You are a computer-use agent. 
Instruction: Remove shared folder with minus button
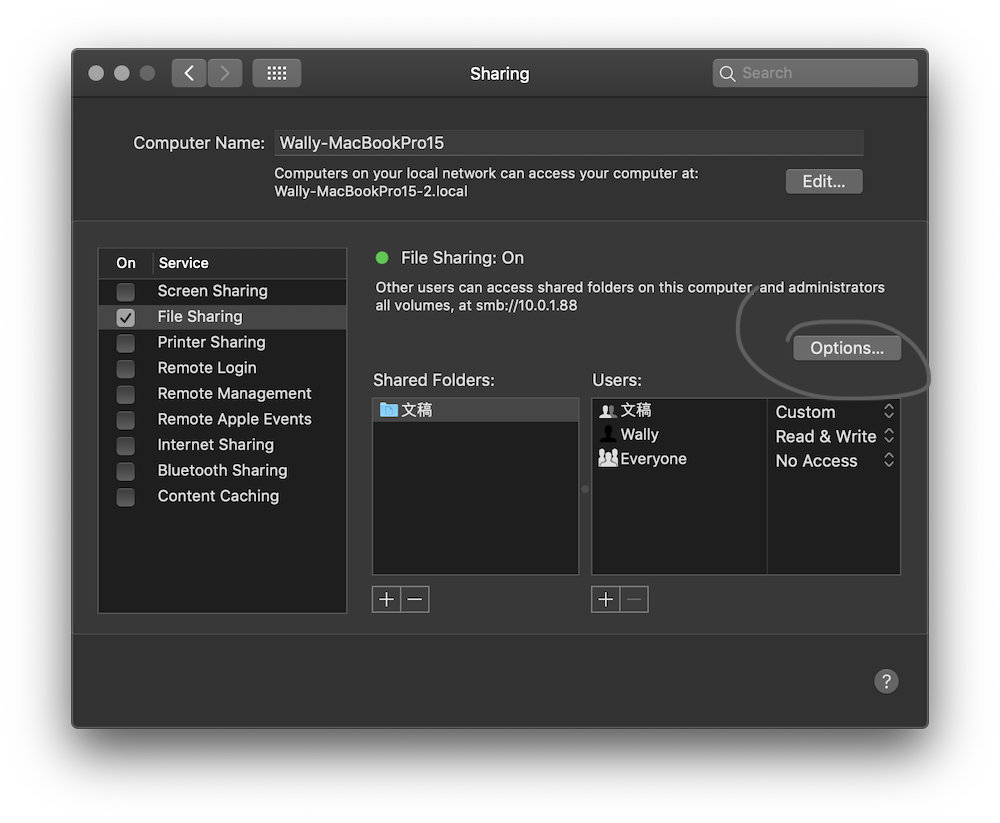pos(415,599)
